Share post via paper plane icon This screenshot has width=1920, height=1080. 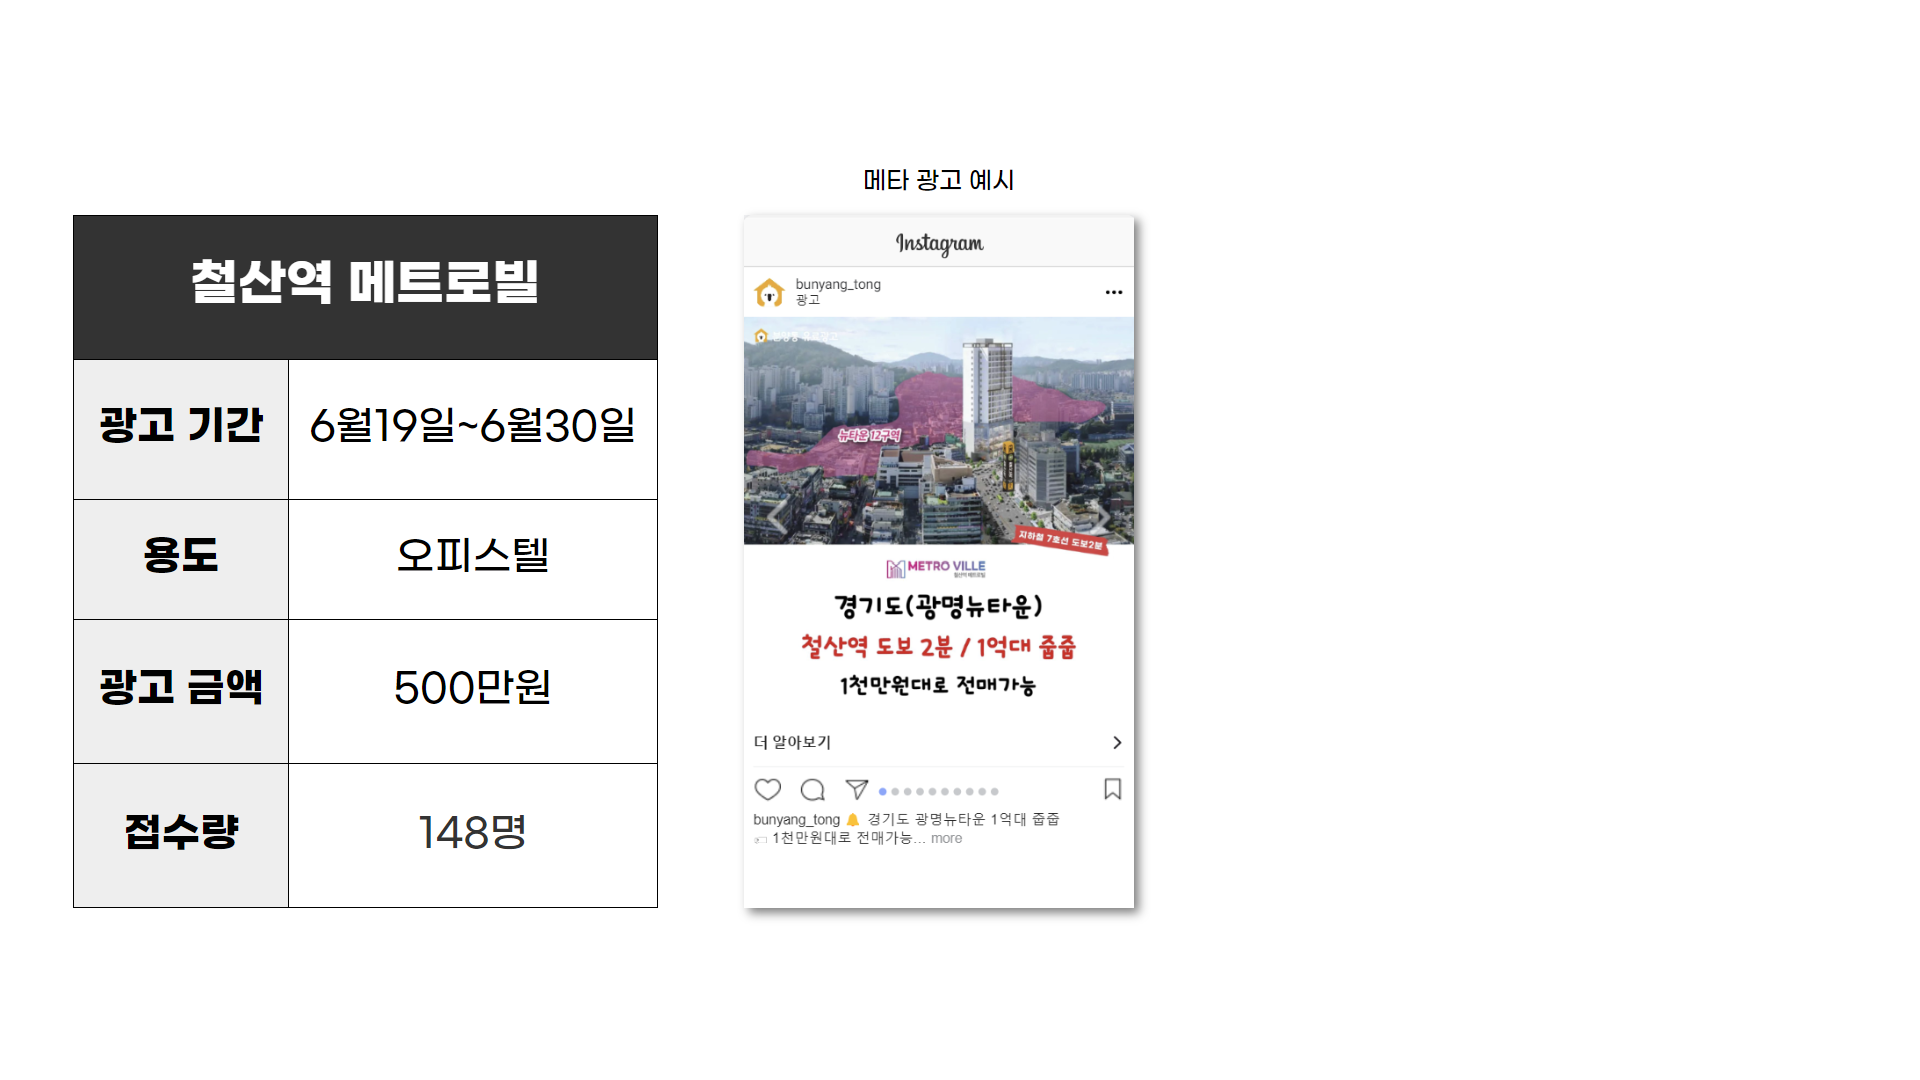click(857, 789)
